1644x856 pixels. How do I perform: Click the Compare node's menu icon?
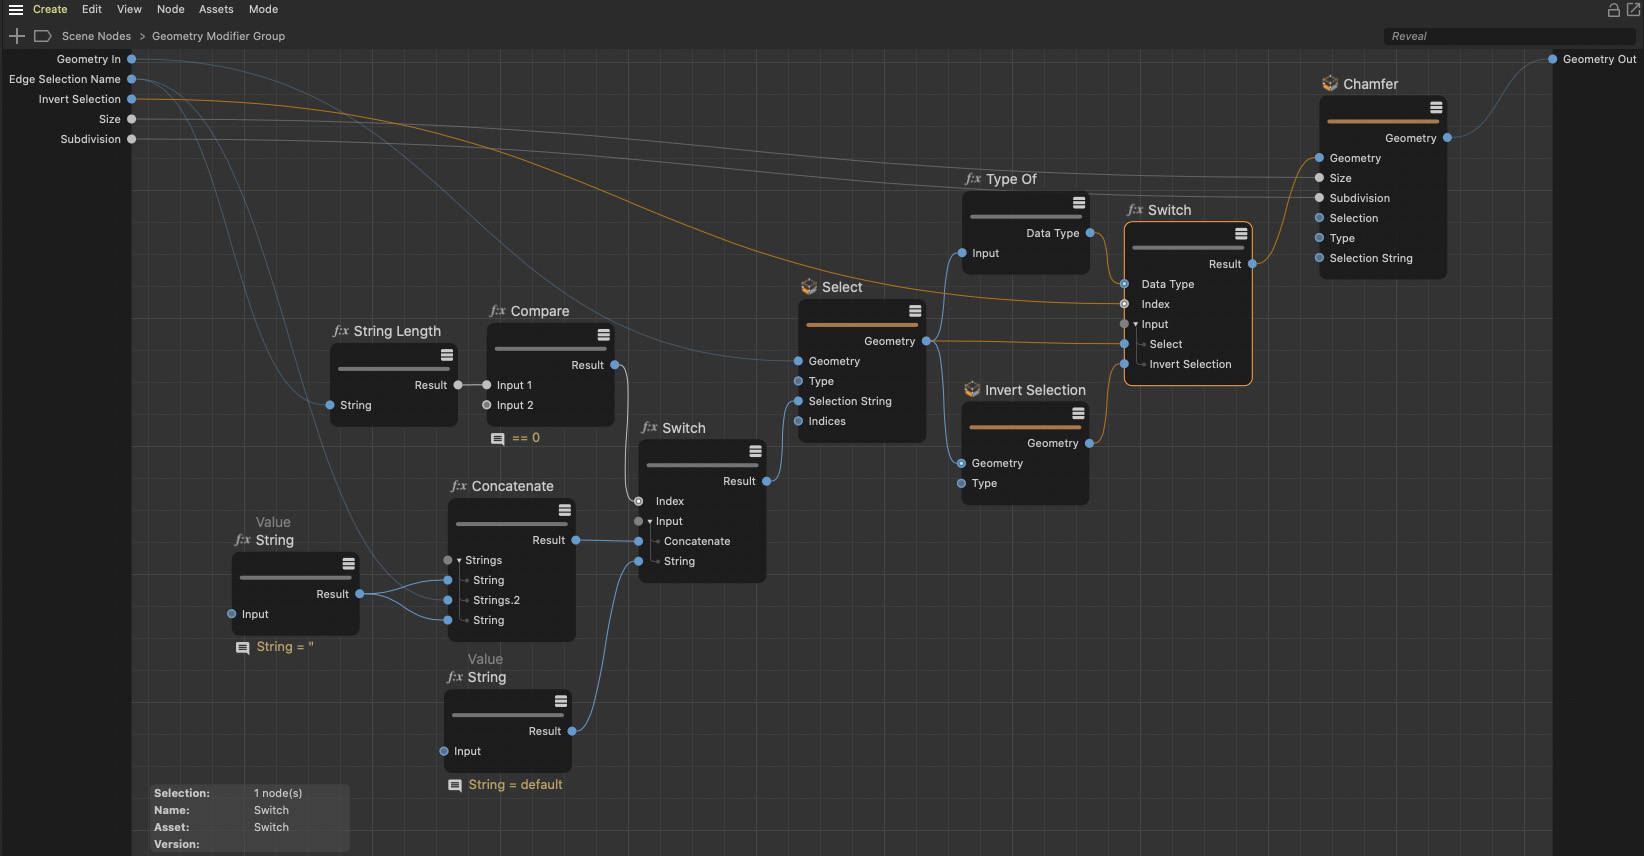pyautogui.click(x=603, y=335)
